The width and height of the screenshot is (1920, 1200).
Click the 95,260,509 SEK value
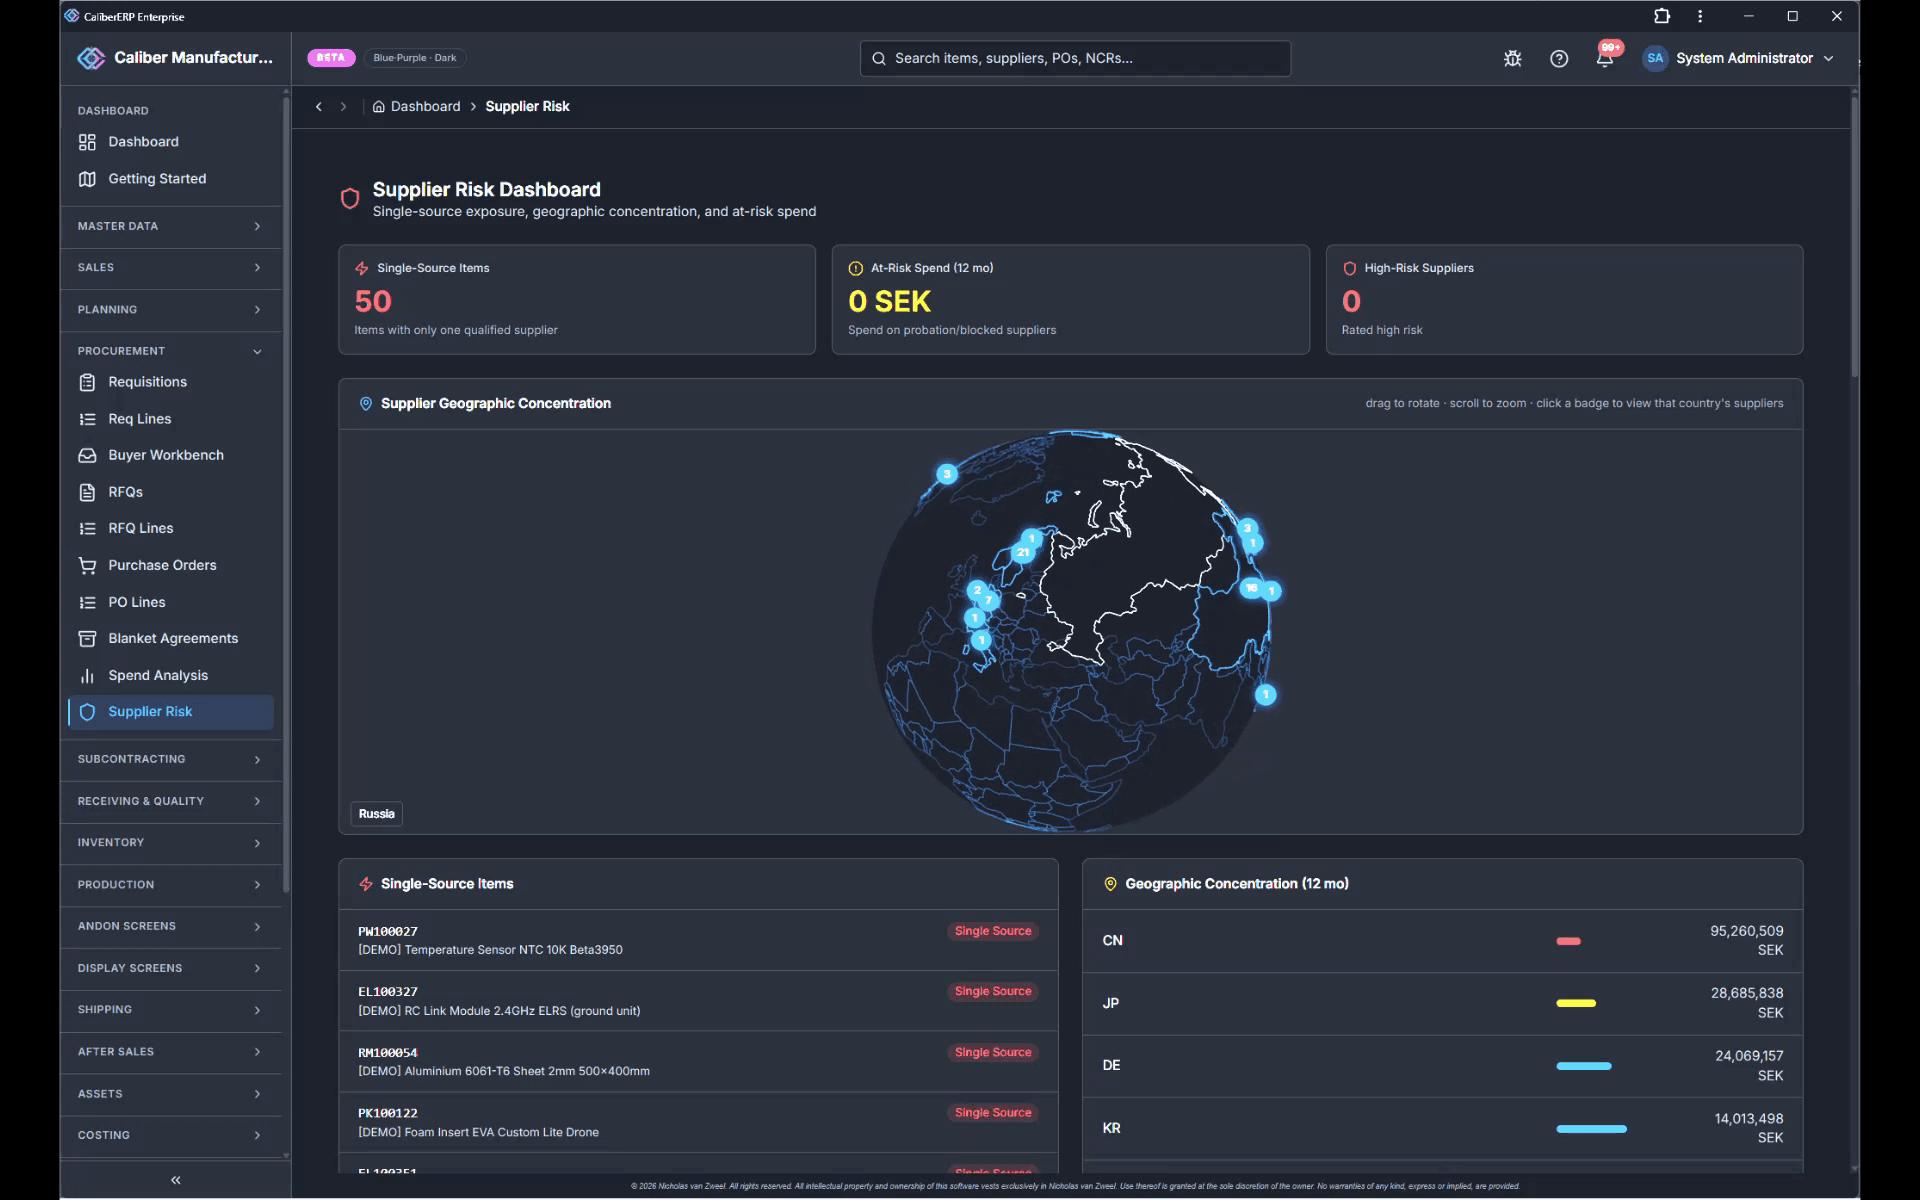(1746, 940)
